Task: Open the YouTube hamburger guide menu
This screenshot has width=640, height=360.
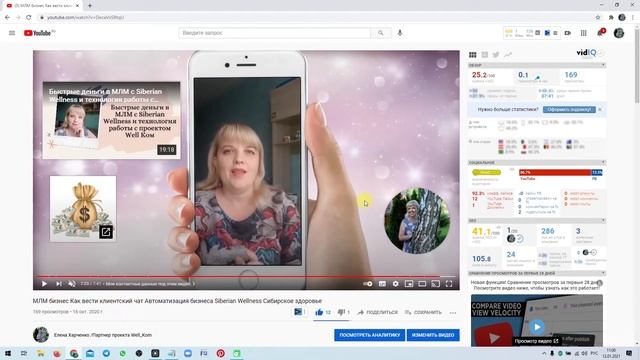Action: [12, 33]
